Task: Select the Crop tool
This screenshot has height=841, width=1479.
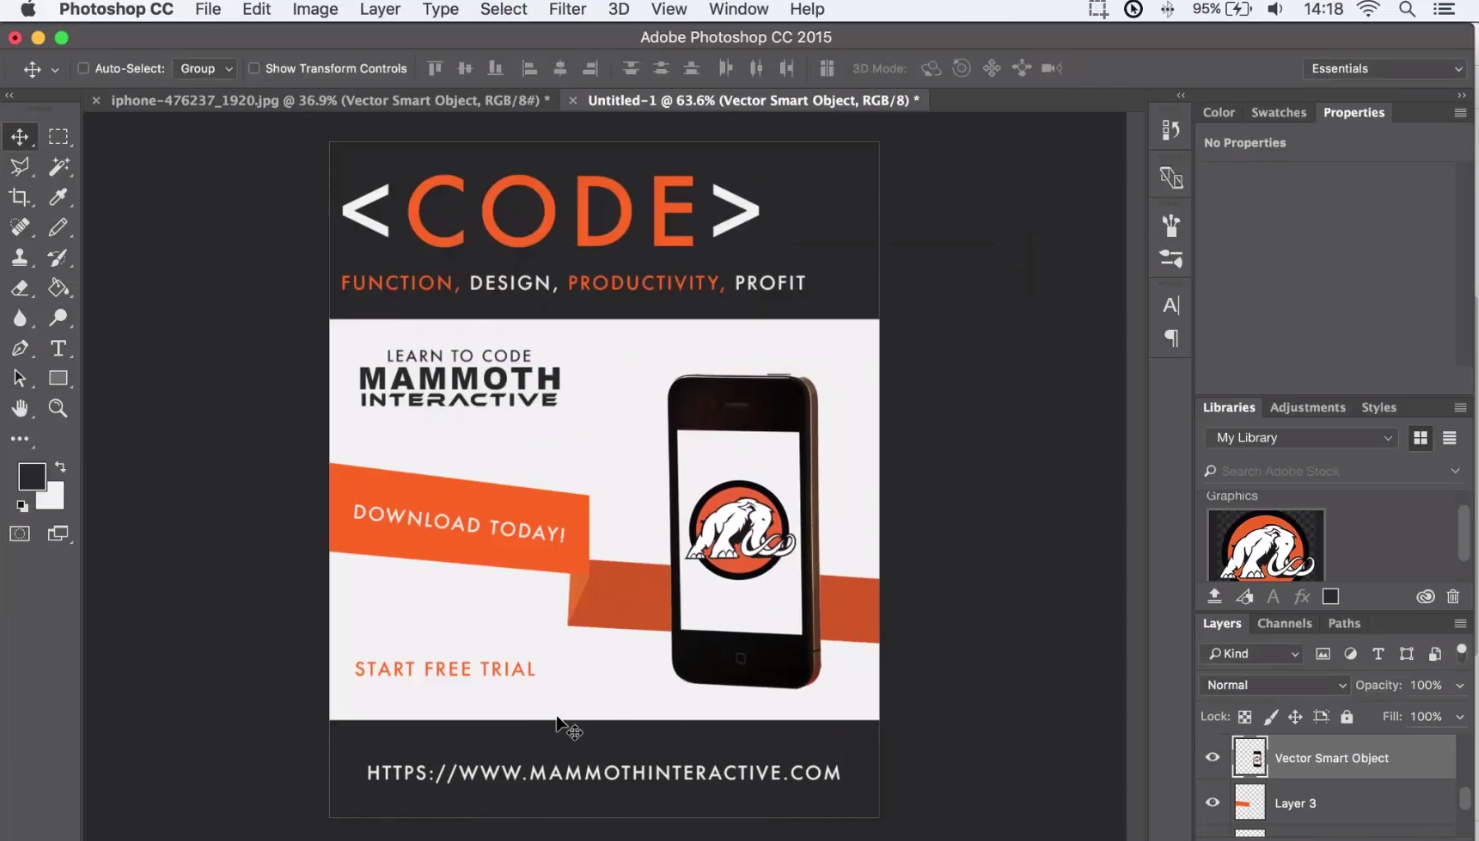Action: [x=20, y=197]
